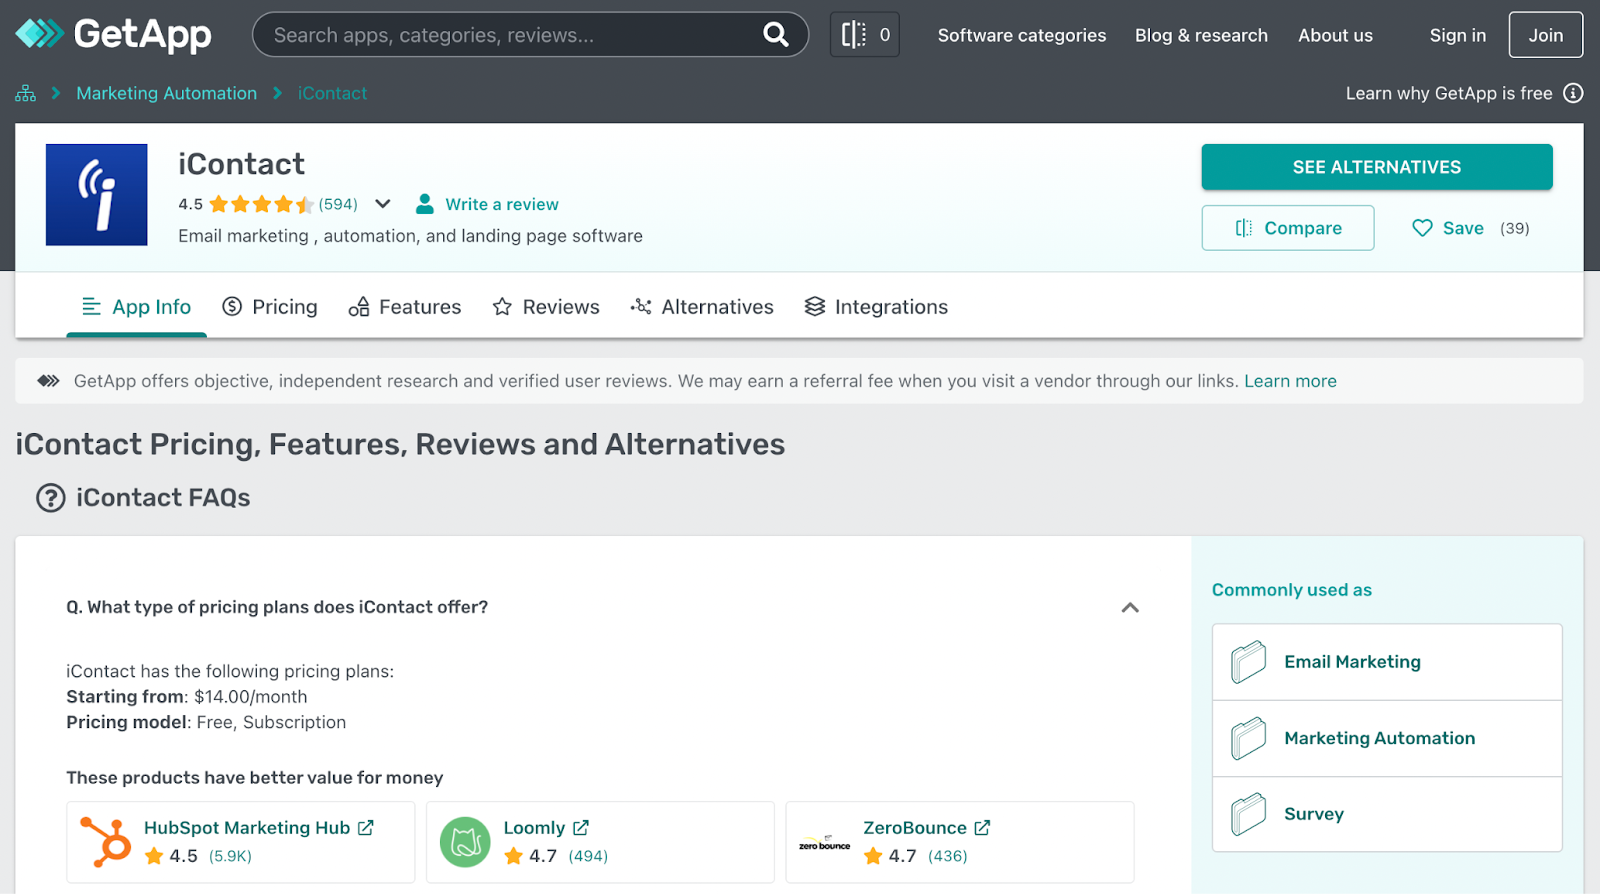Click the search magnifier icon
Viewport: 1600px width, 894px height.
[775, 35]
